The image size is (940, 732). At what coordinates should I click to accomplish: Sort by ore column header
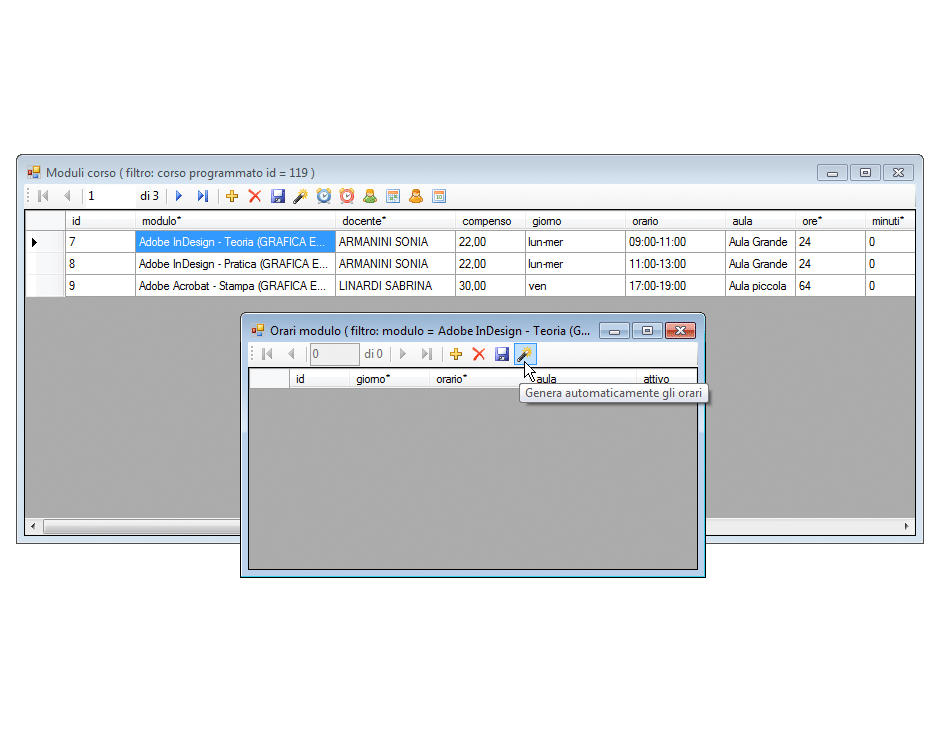pyautogui.click(x=830, y=221)
